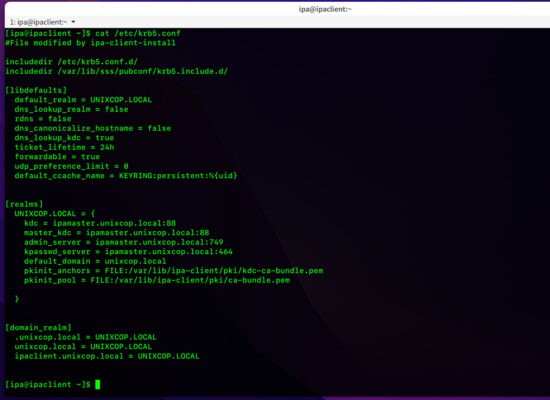The image size is (550, 400).
Task: Click the 'includedir /etc/krb5.conf.d/' line
Action: pyautogui.click(x=71, y=62)
